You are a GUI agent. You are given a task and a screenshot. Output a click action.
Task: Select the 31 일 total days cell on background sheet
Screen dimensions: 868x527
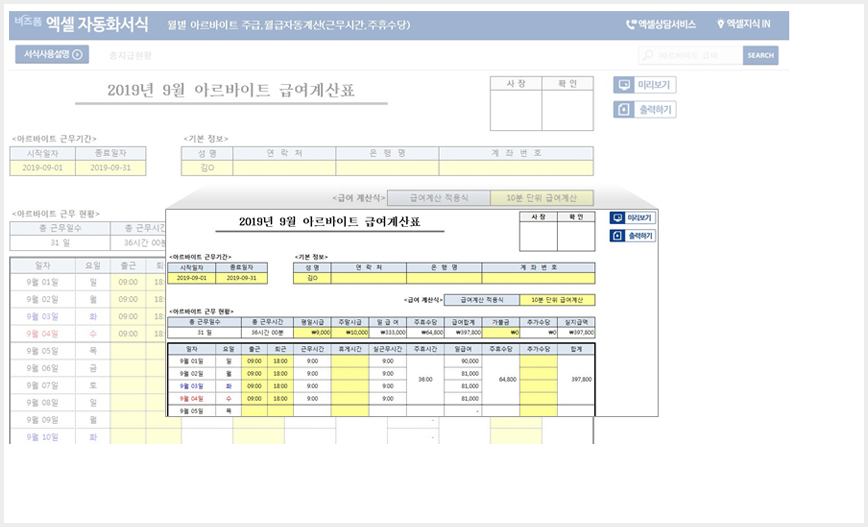tap(60, 243)
